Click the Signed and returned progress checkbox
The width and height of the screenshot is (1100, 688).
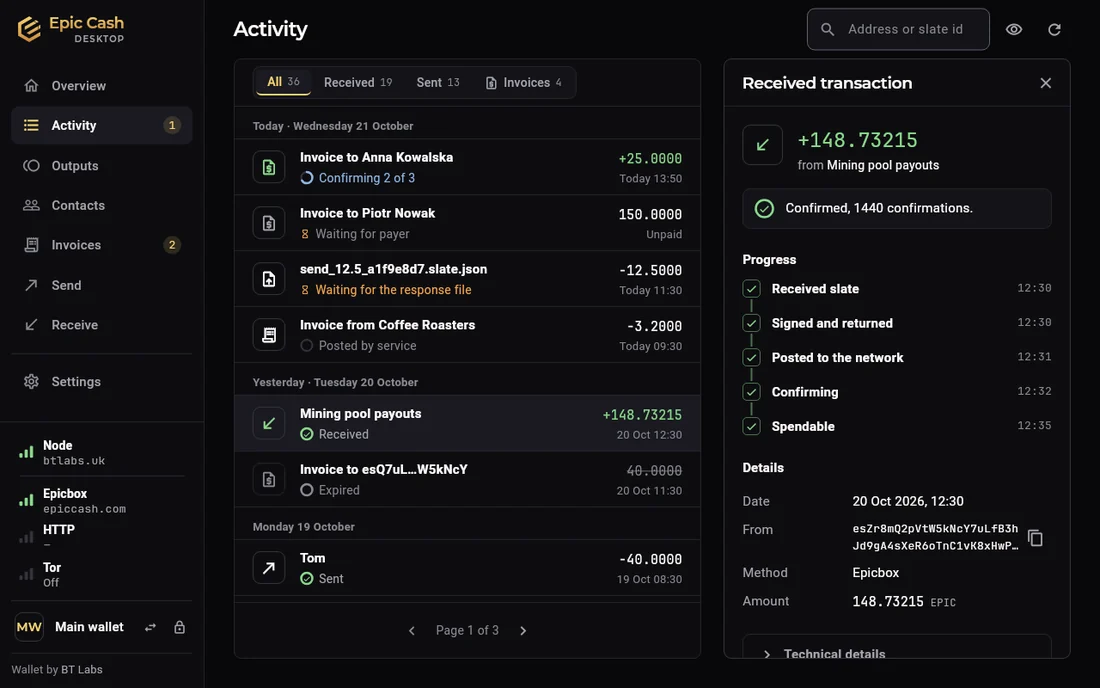coord(751,323)
